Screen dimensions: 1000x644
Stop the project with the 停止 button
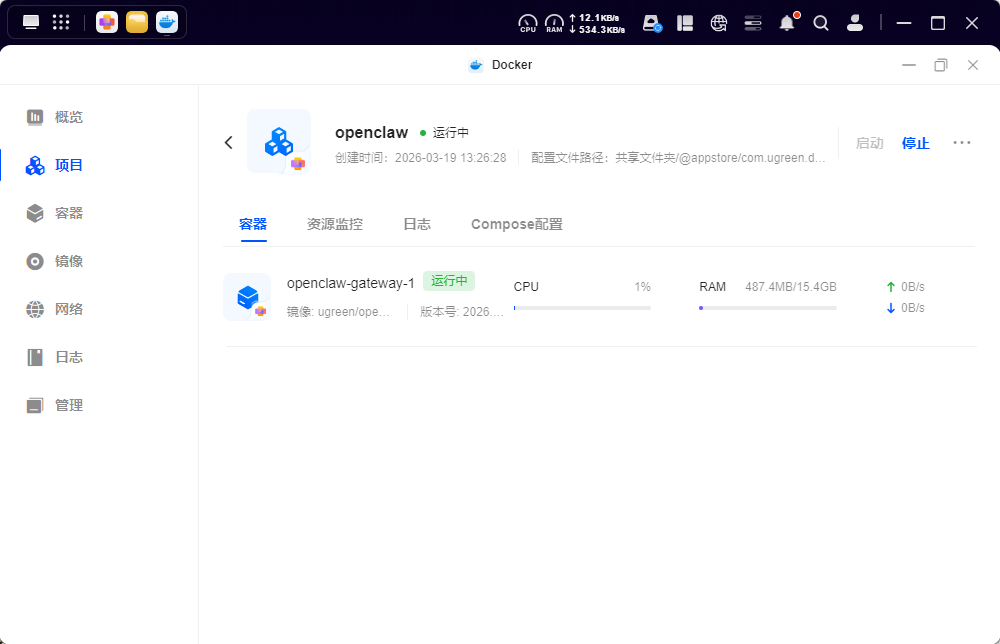(x=915, y=143)
